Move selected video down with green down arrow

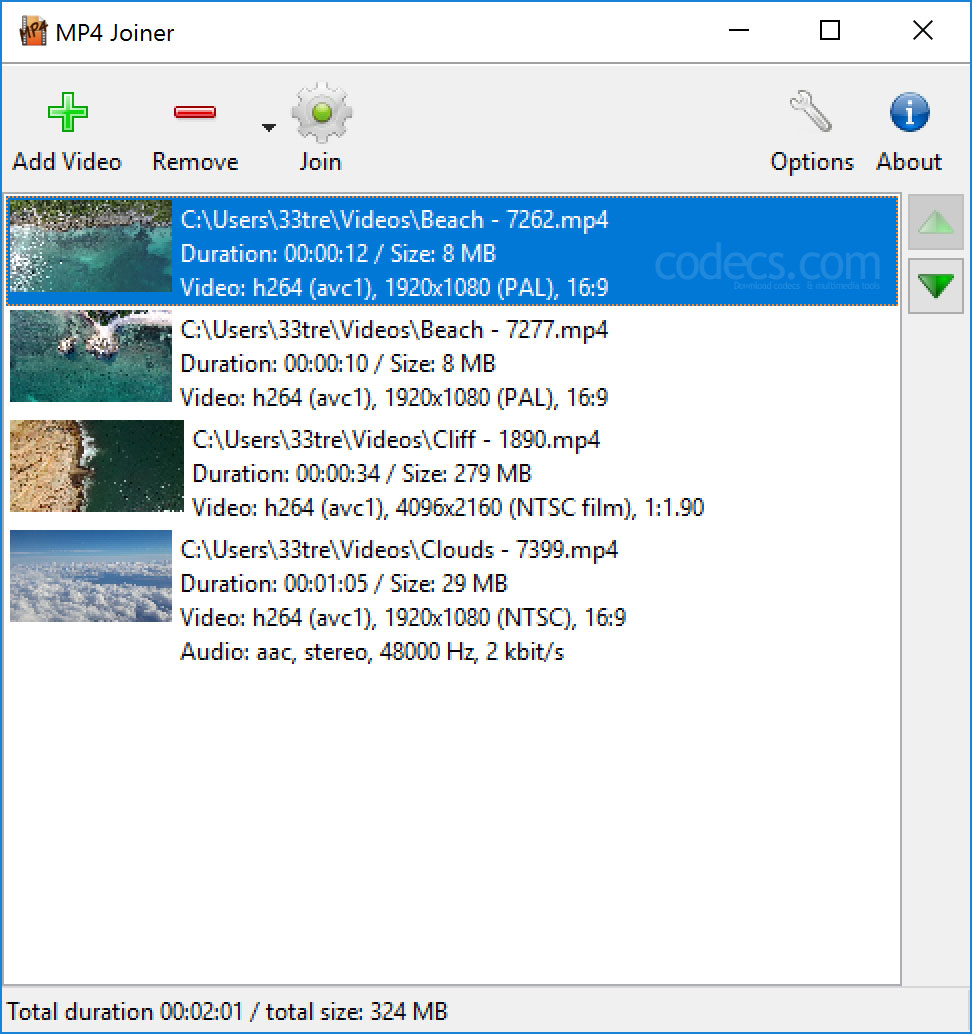pos(935,286)
